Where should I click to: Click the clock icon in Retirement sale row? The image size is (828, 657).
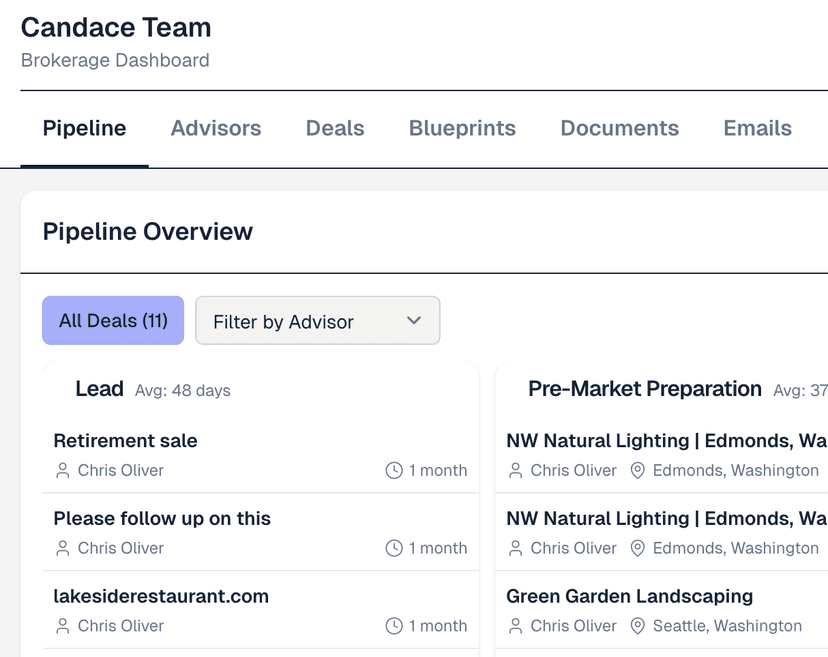coord(394,471)
